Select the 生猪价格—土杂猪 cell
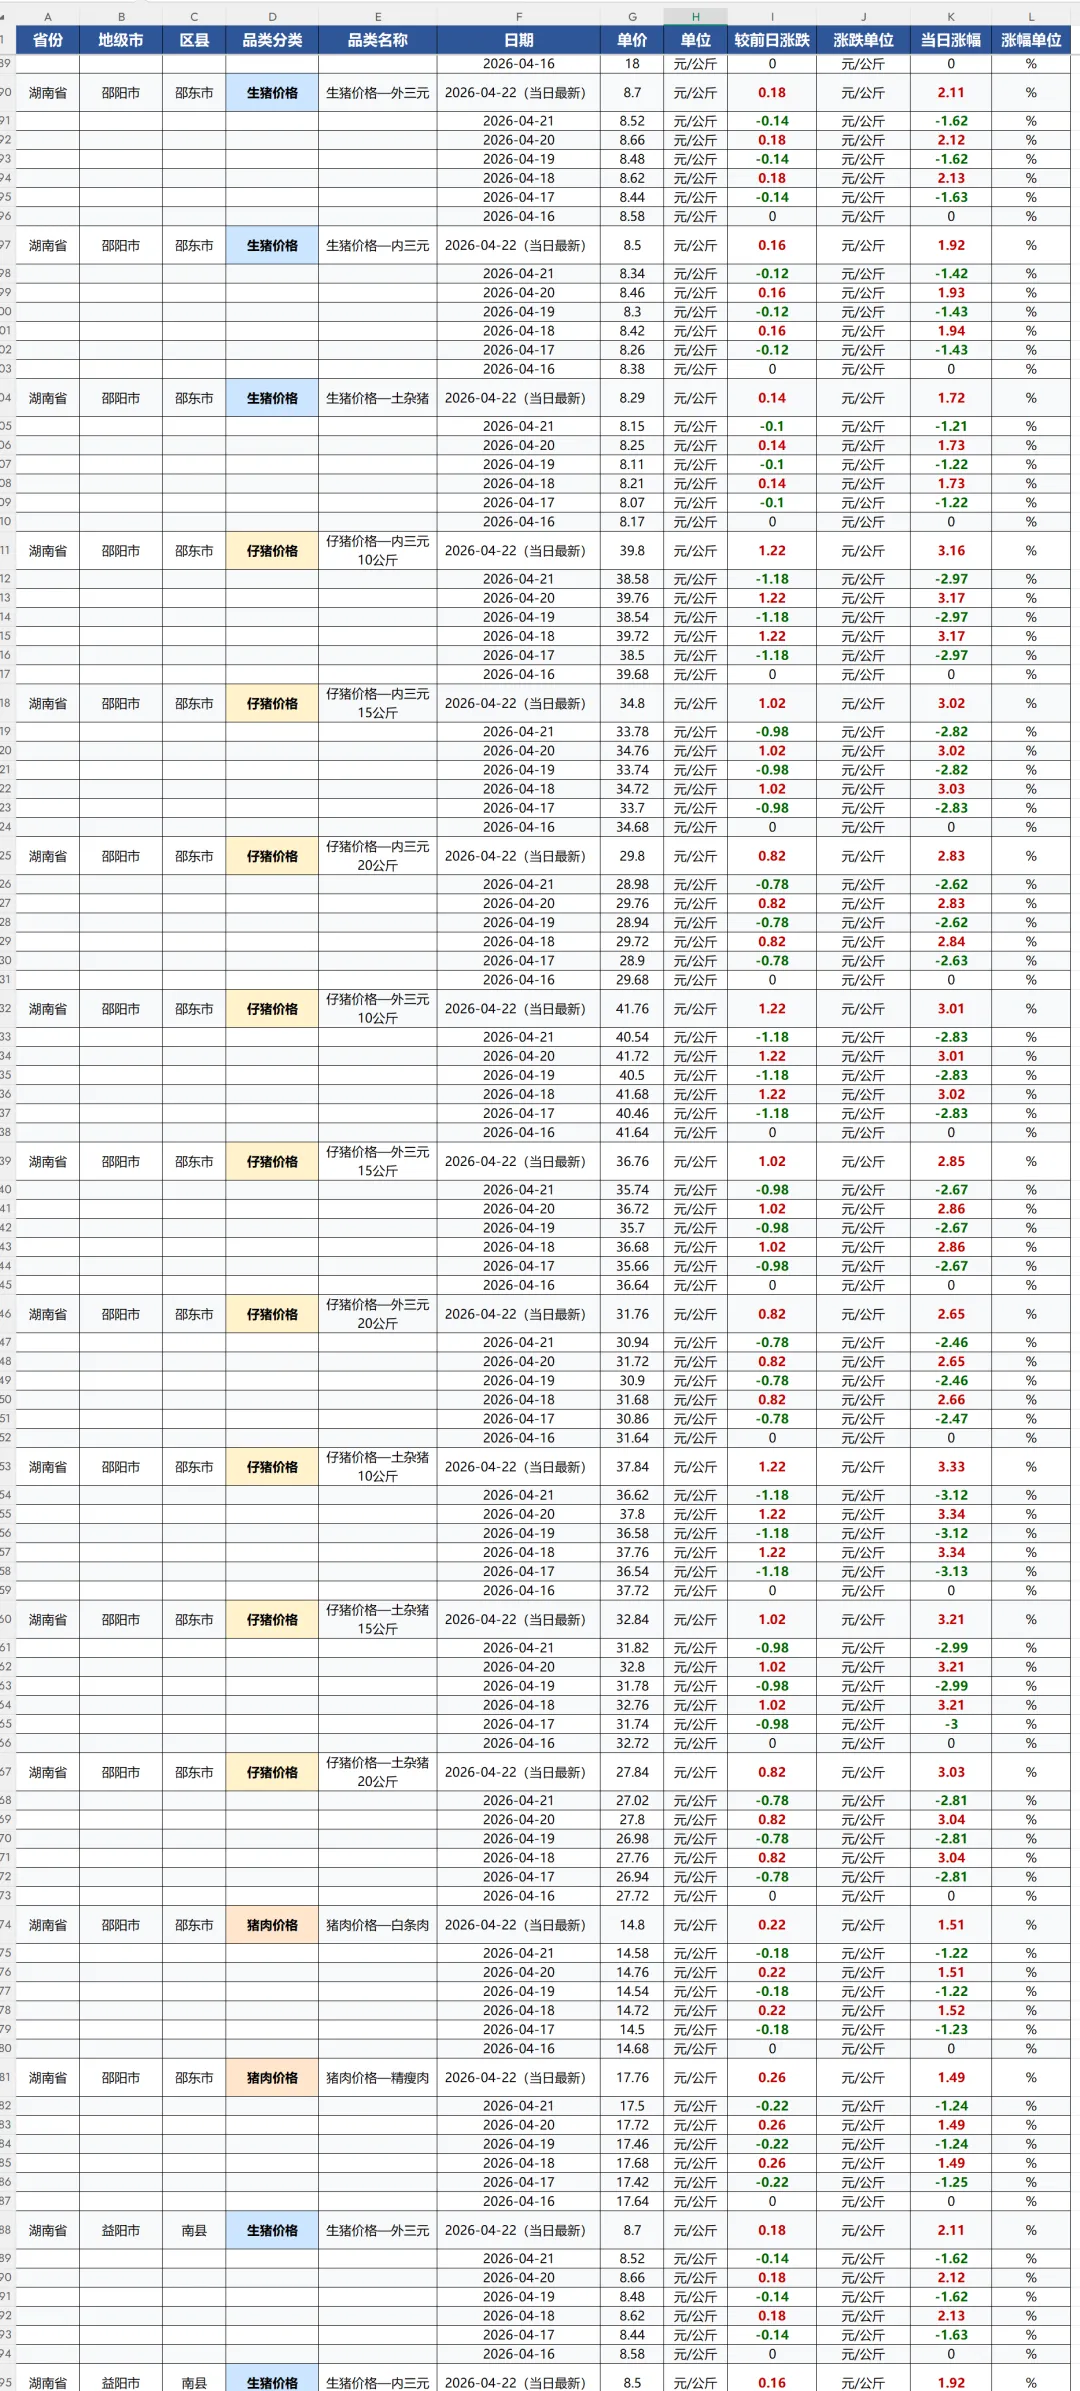 click(x=378, y=398)
